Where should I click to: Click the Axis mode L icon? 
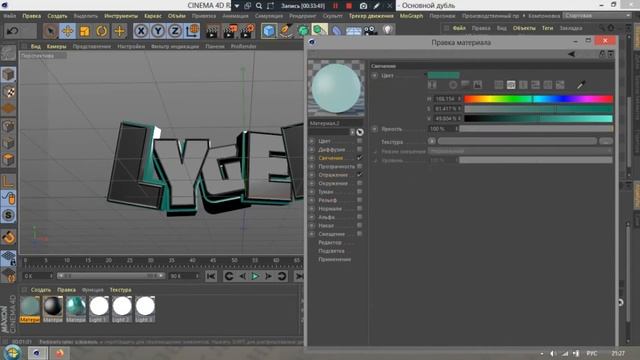[8, 181]
